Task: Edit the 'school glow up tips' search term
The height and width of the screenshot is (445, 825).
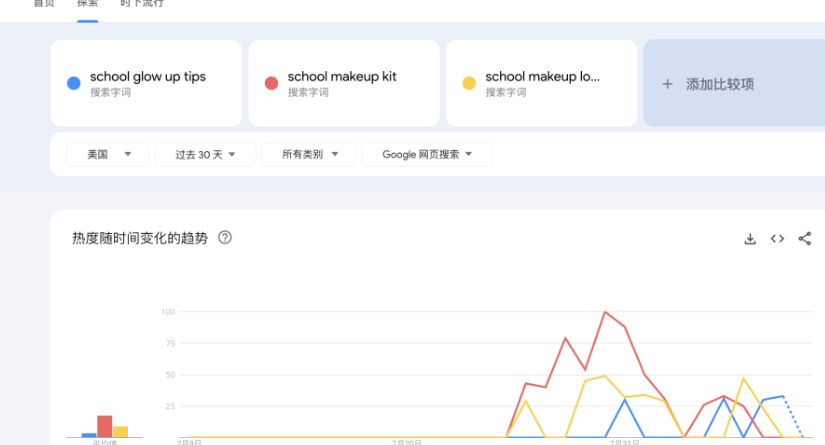Action: 148,77
